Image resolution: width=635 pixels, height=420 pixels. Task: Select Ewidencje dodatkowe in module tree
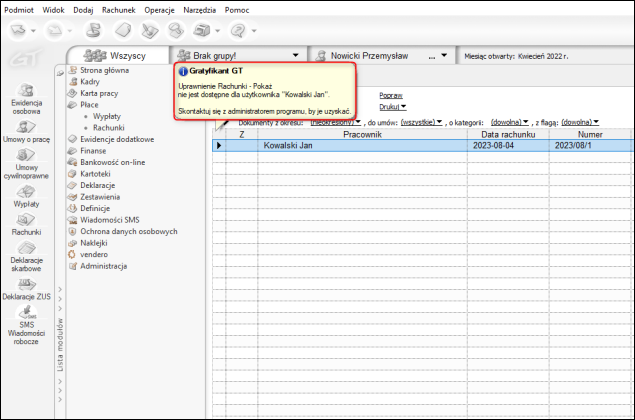click(117, 139)
